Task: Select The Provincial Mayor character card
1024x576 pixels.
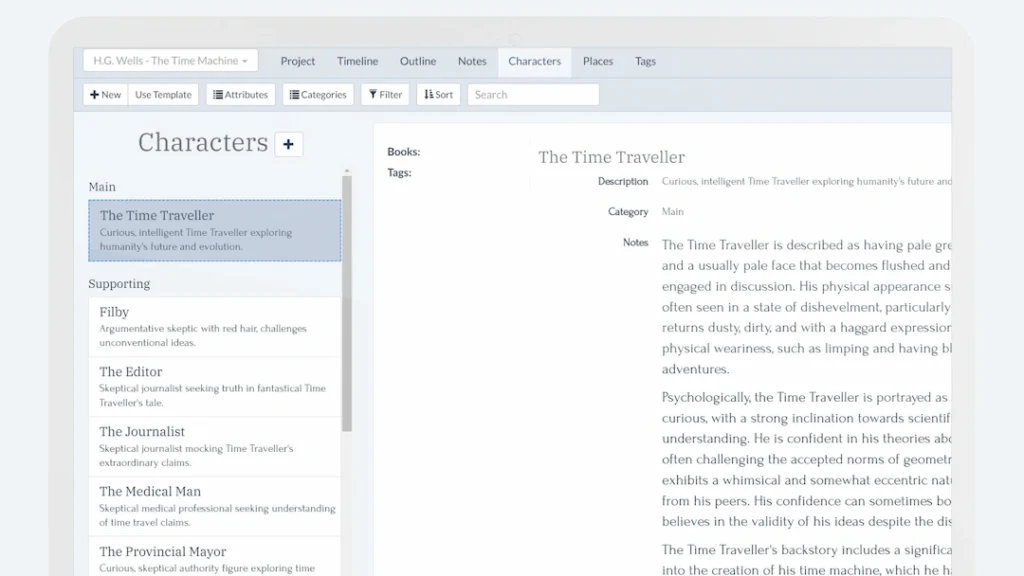Action: tap(215, 557)
